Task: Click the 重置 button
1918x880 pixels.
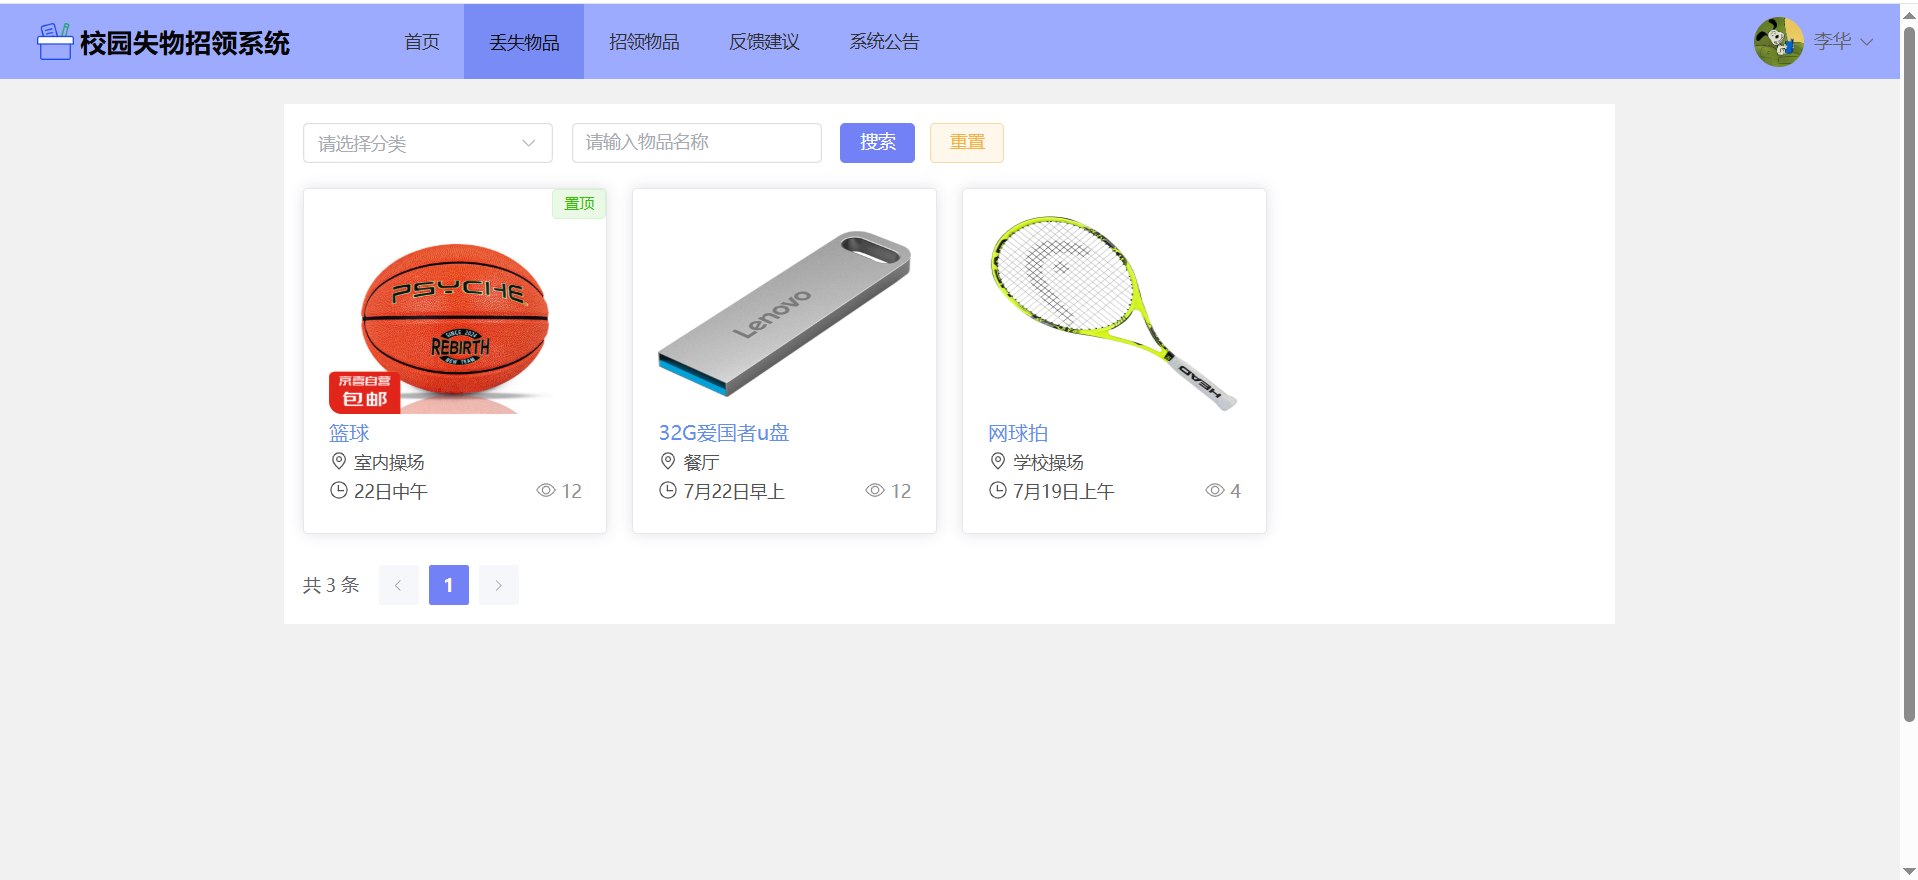Action: [967, 143]
